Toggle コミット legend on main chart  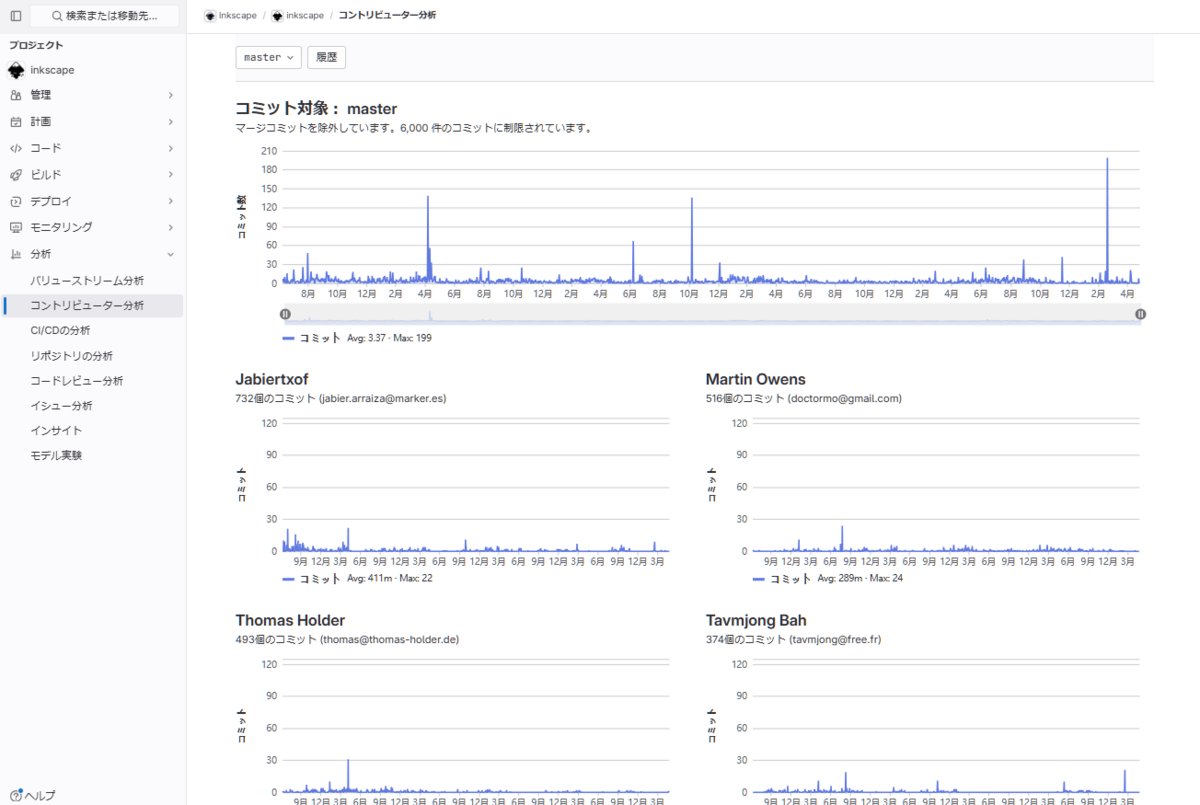tap(312, 338)
